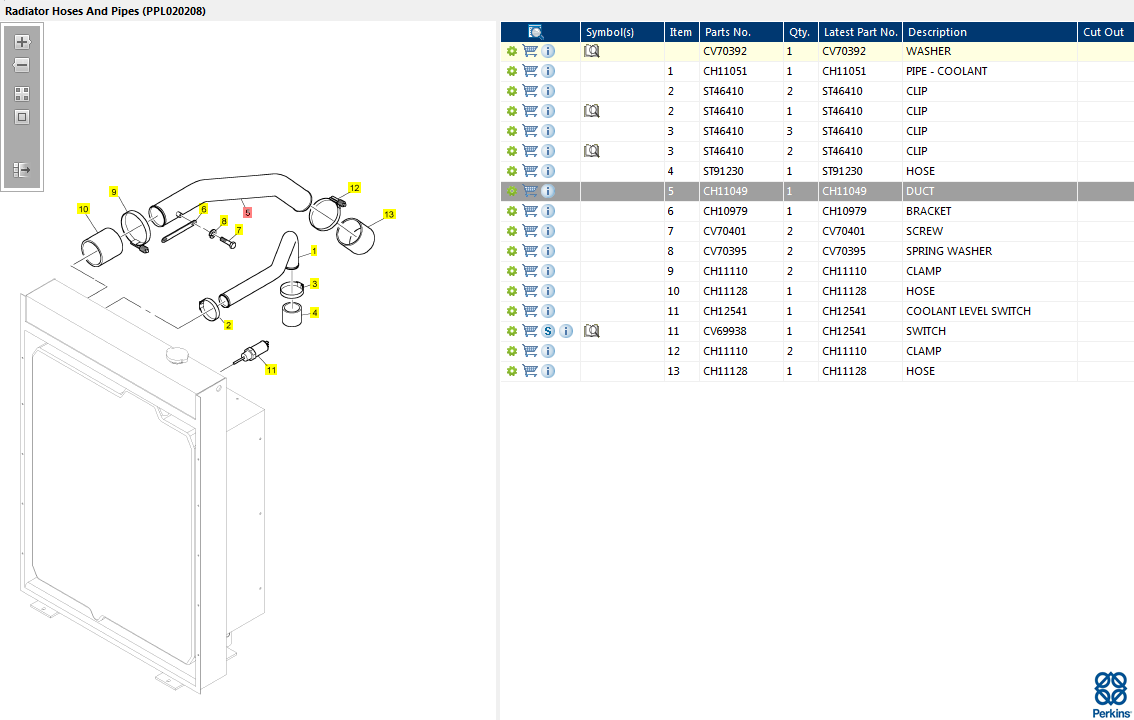1134x720 pixels.
Task: Open symbol lookup for item 3 qty 2 CLIP
Action: 592,151
